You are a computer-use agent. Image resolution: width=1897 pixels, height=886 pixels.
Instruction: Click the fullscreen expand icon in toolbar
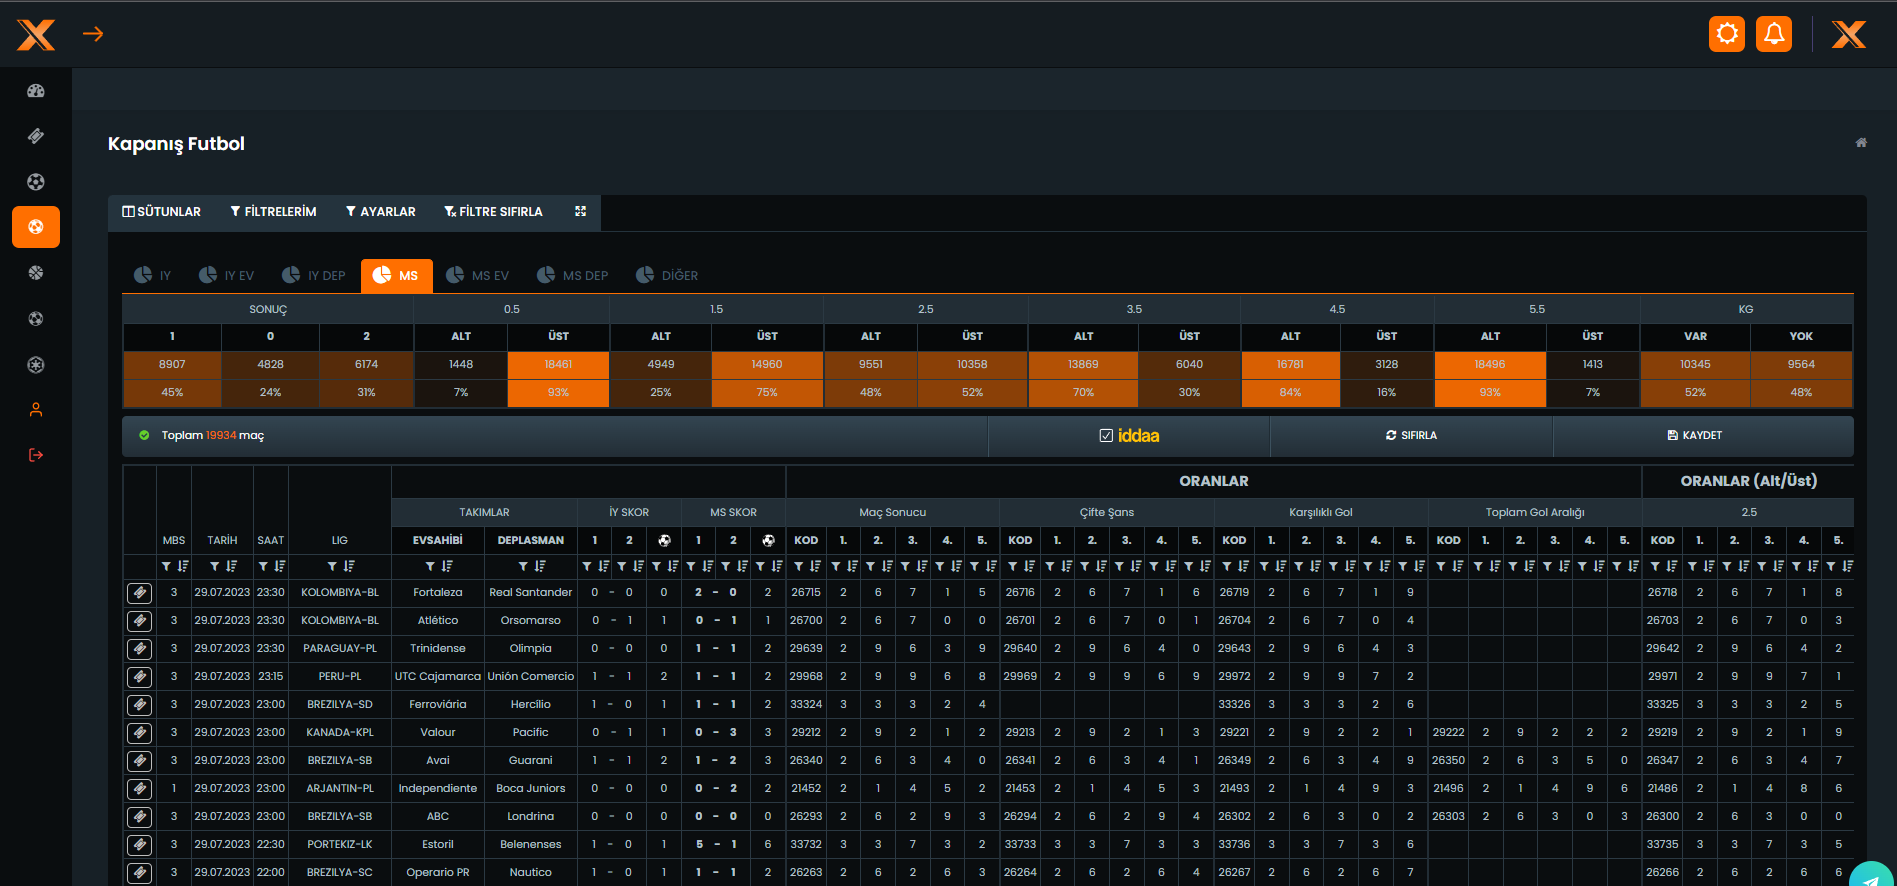click(580, 212)
